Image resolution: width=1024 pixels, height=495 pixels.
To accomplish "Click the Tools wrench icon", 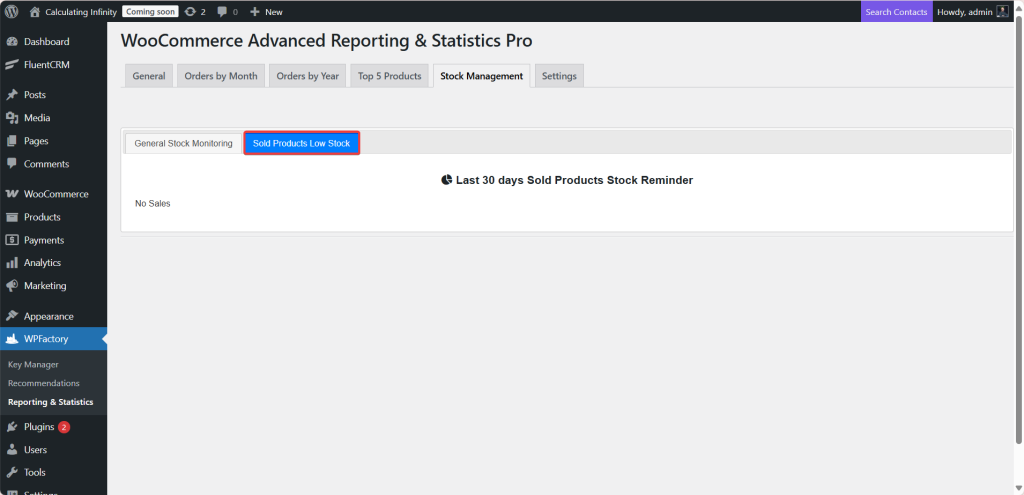I will [12, 472].
